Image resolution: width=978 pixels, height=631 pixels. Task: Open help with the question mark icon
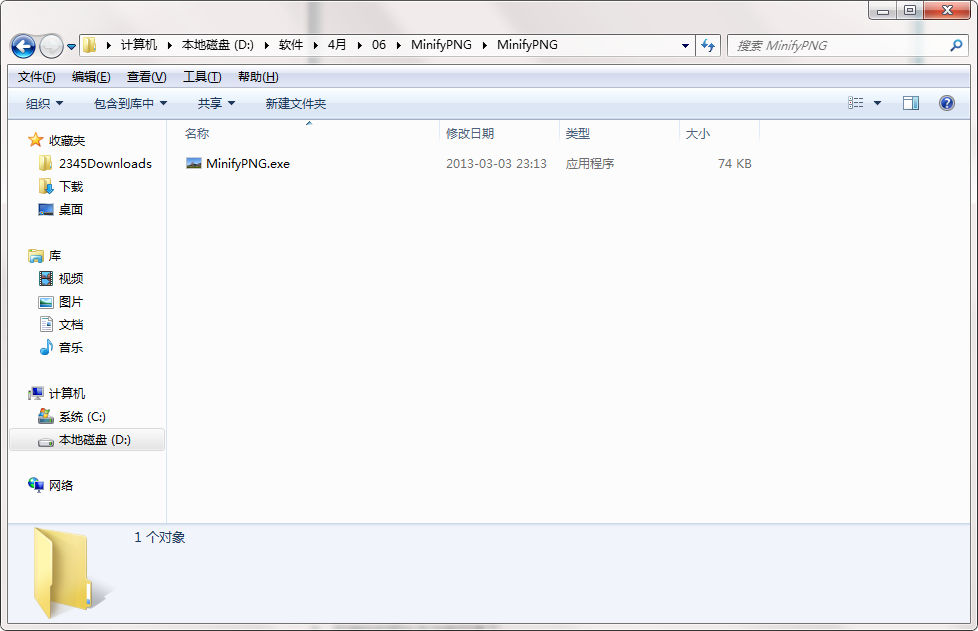[947, 103]
